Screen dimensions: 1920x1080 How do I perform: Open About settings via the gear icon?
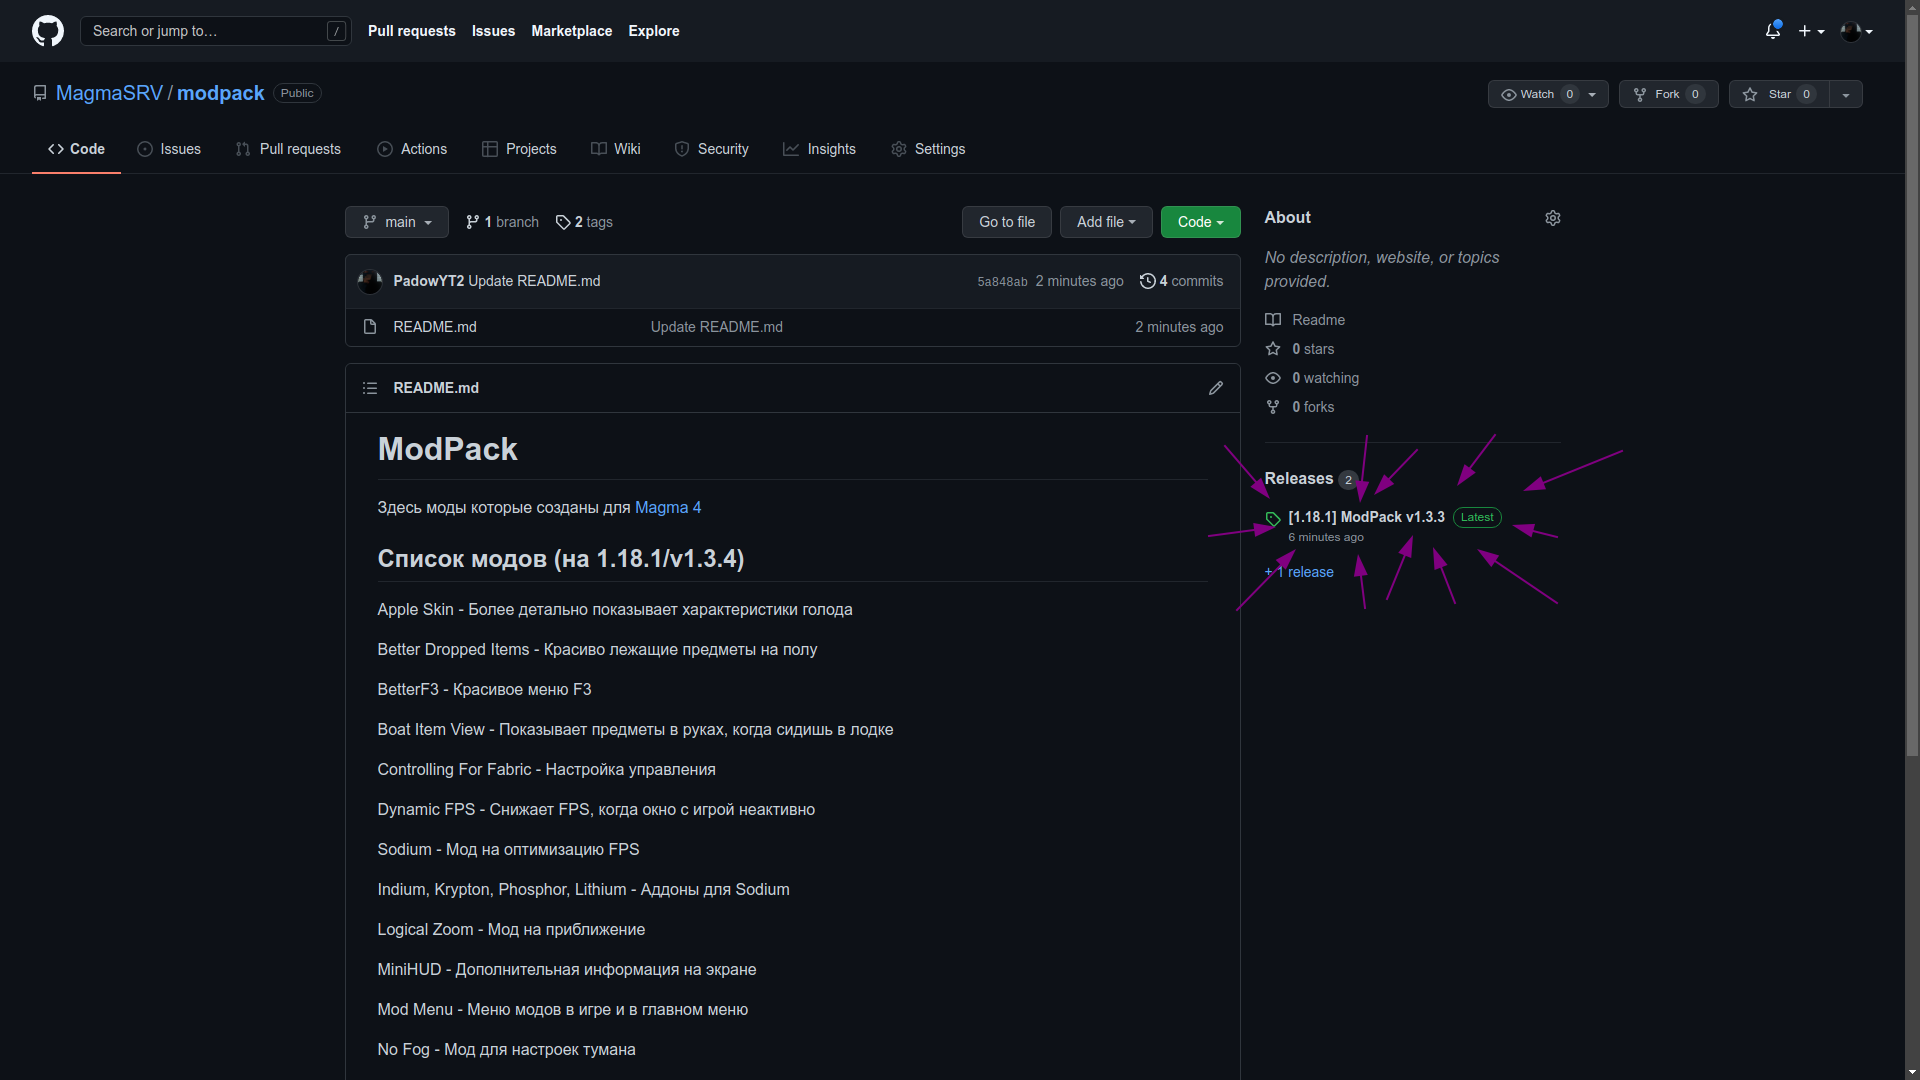(x=1552, y=217)
